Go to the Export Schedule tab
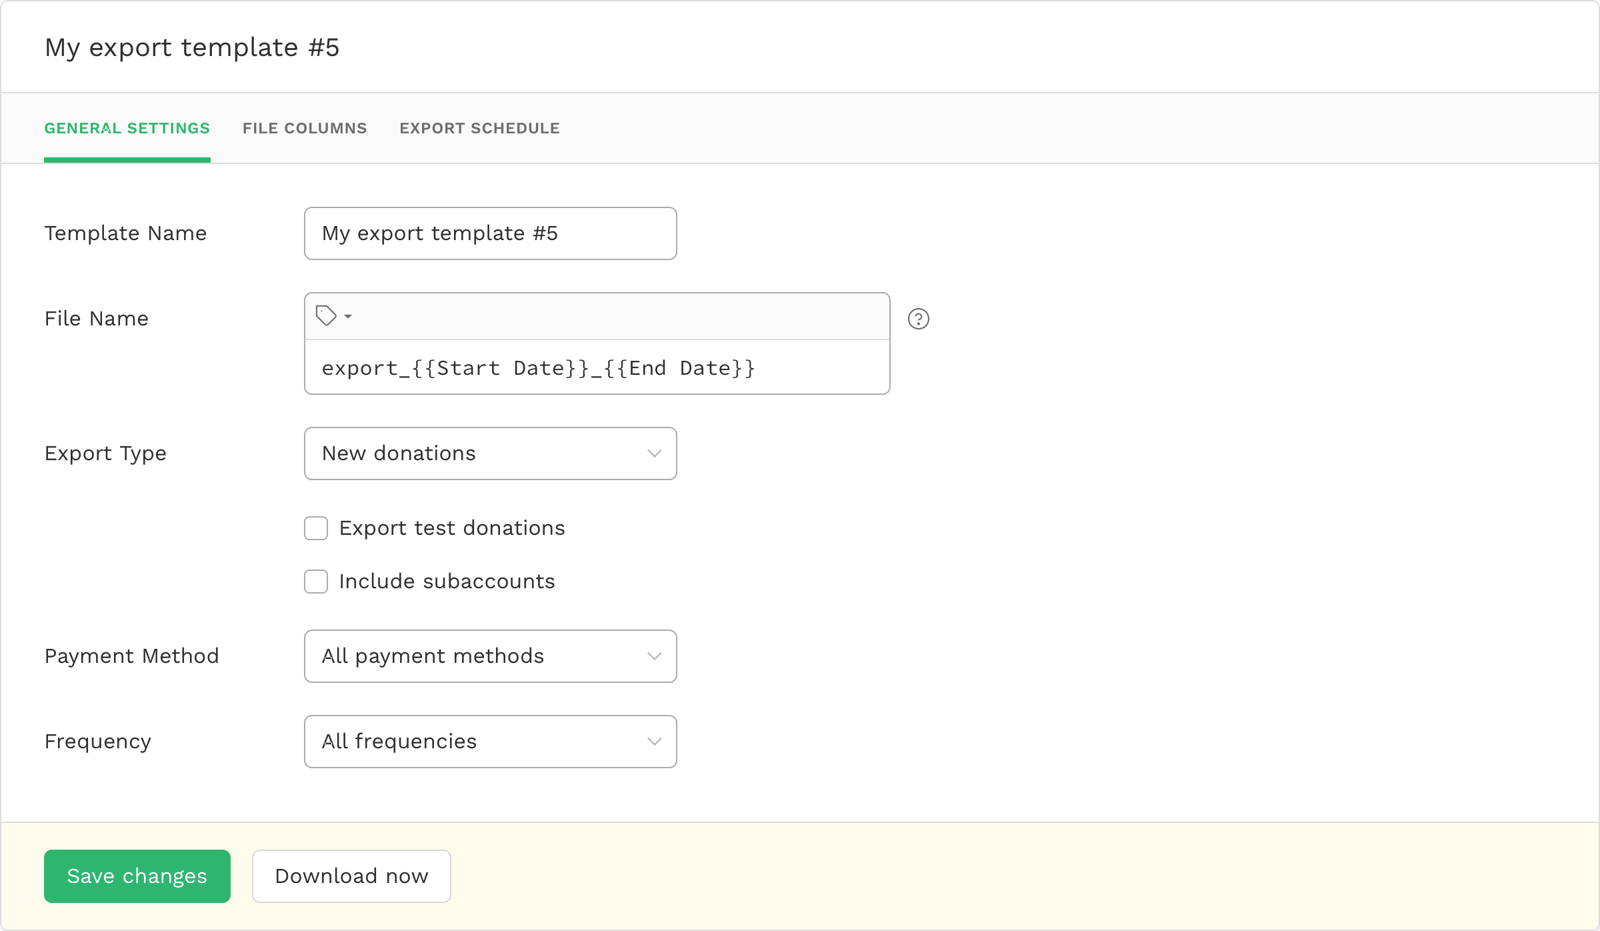 (479, 128)
